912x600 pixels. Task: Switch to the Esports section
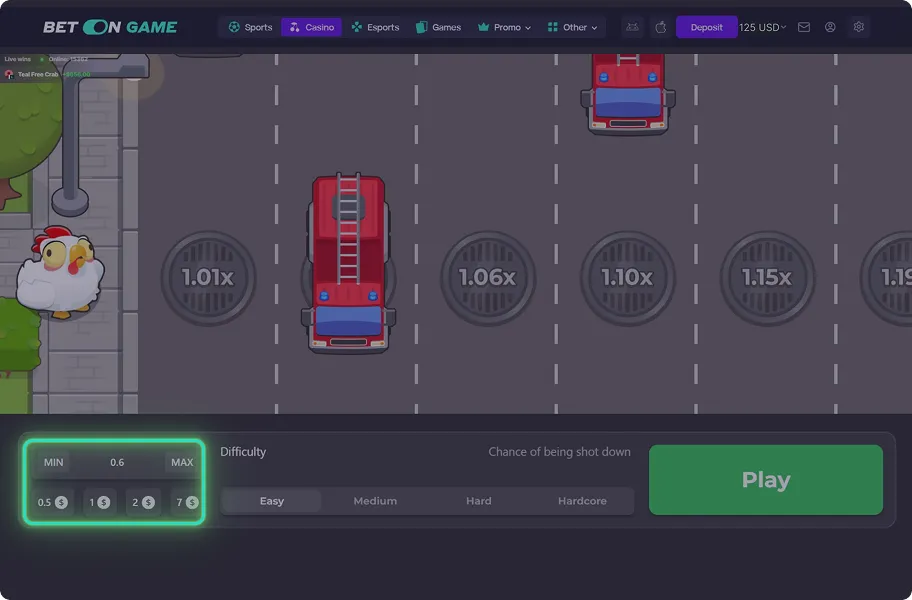click(375, 27)
